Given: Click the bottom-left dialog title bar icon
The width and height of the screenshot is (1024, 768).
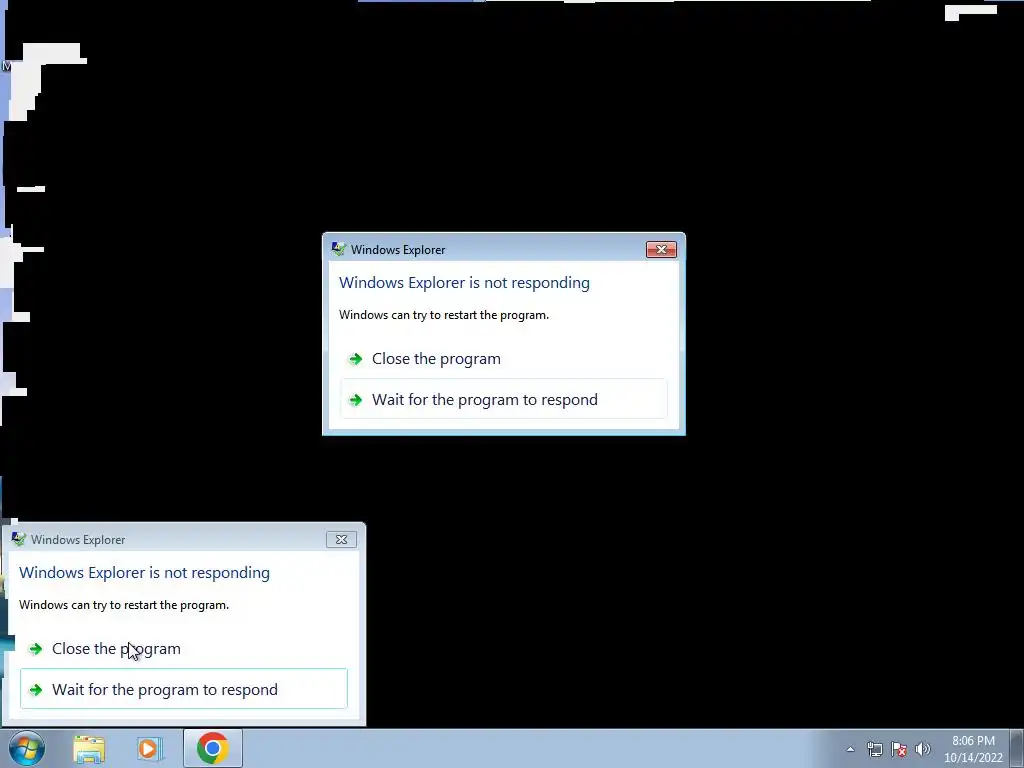Looking at the screenshot, I should [18, 539].
